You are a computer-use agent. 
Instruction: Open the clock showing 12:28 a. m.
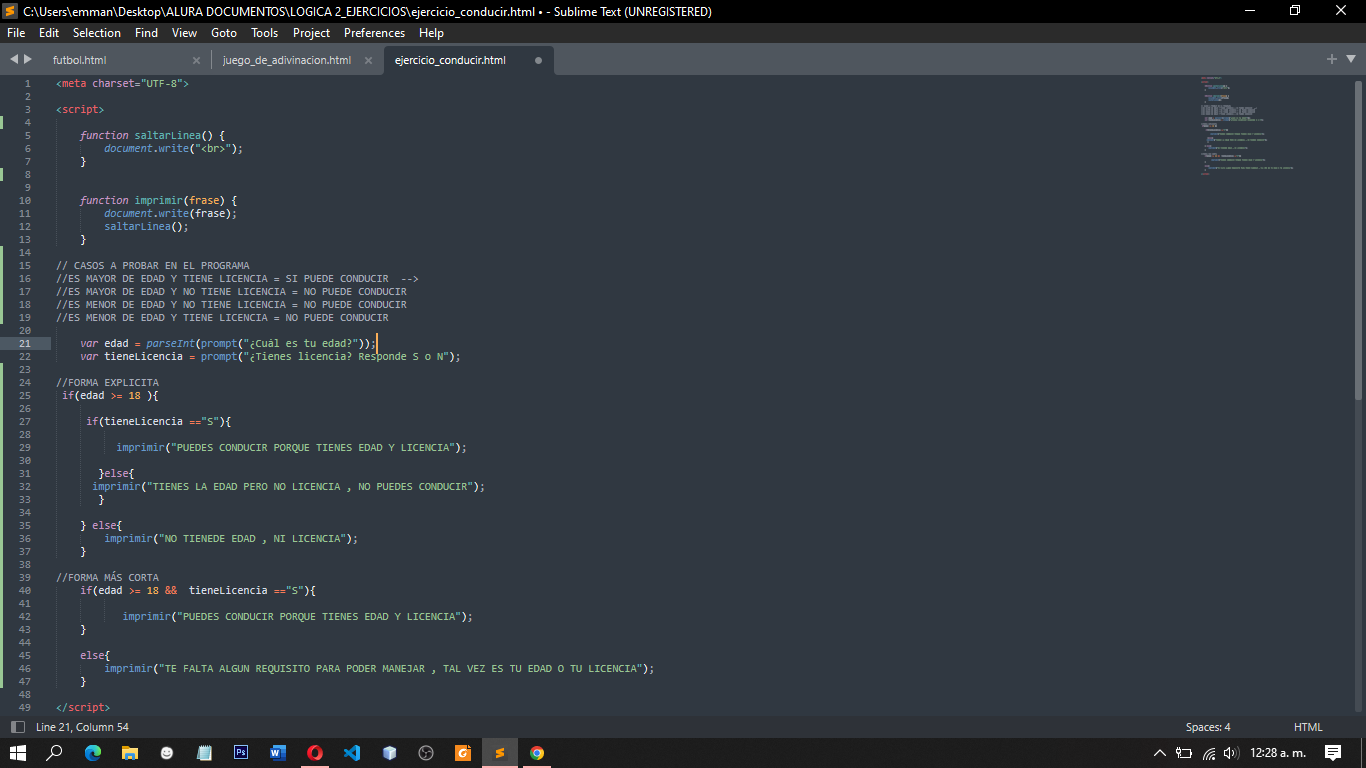[x=1278, y=753]
